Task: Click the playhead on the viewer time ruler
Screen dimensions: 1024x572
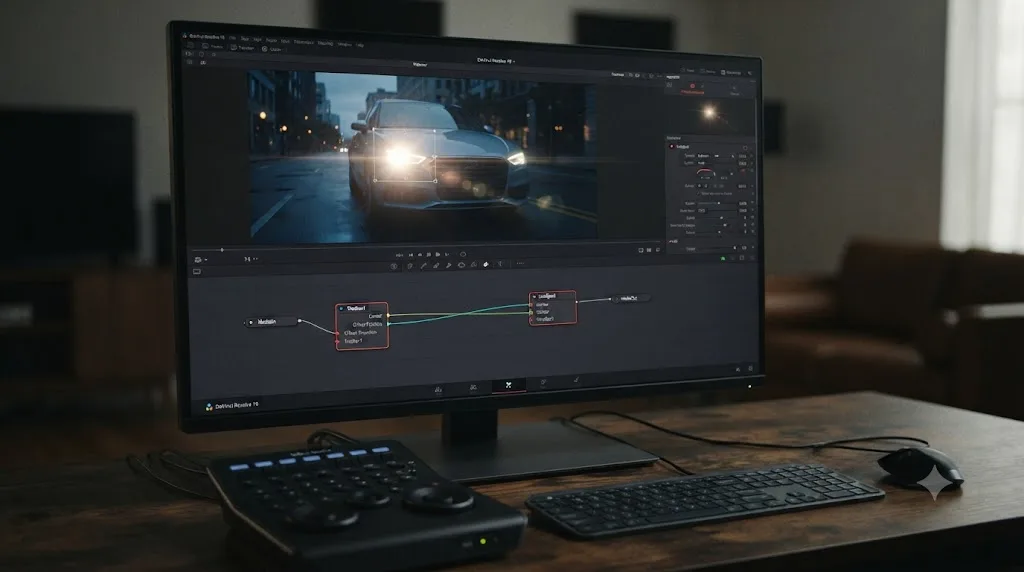Action: pos(222,249)
